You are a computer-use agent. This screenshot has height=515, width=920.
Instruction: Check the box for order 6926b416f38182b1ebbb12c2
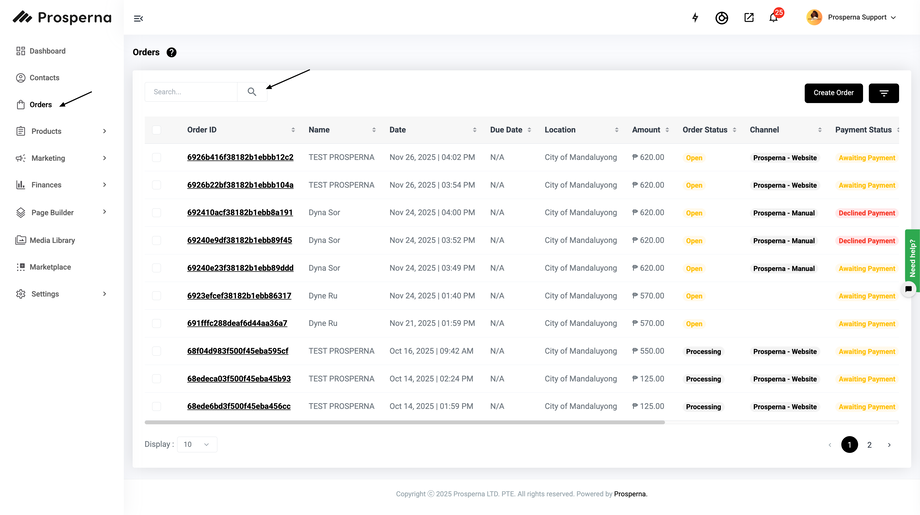(156, 158)
